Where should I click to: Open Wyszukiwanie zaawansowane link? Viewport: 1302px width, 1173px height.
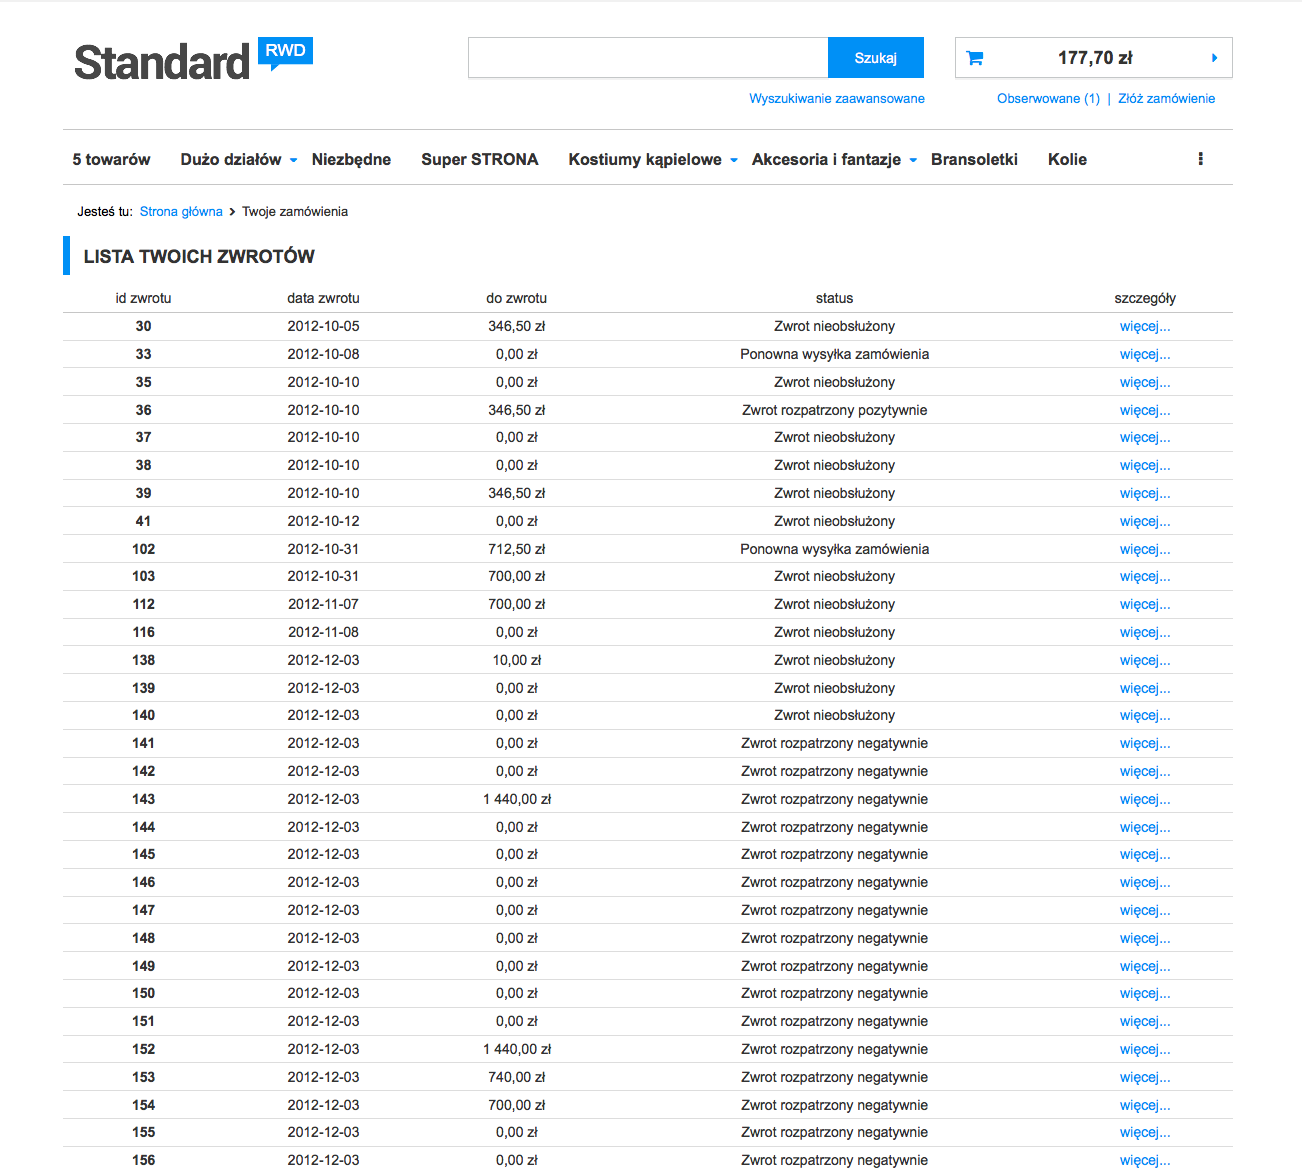[x=837, y=98]
